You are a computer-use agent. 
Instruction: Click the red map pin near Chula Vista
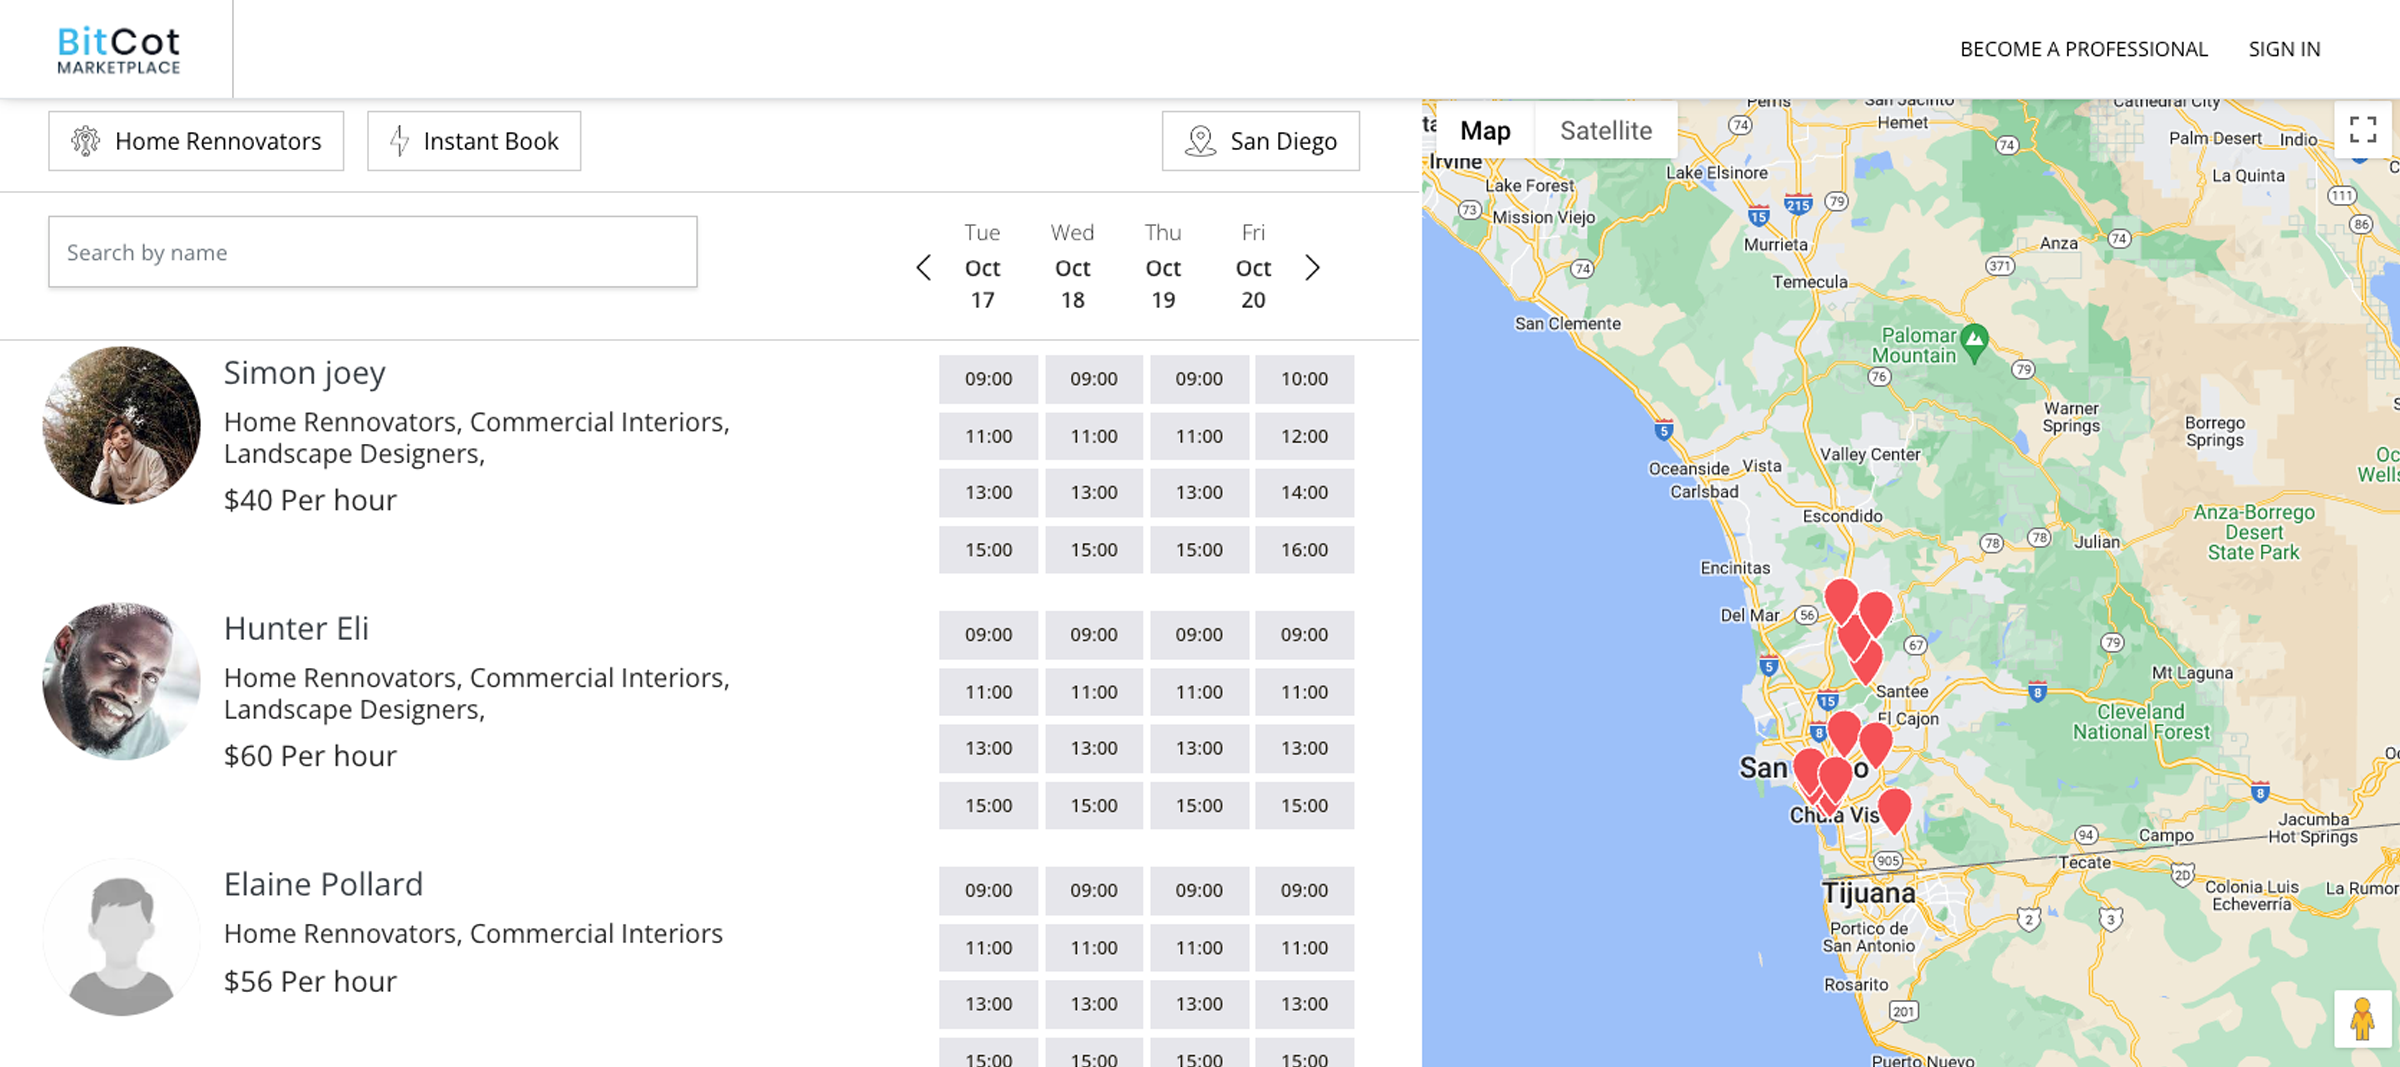(1894, 808)
